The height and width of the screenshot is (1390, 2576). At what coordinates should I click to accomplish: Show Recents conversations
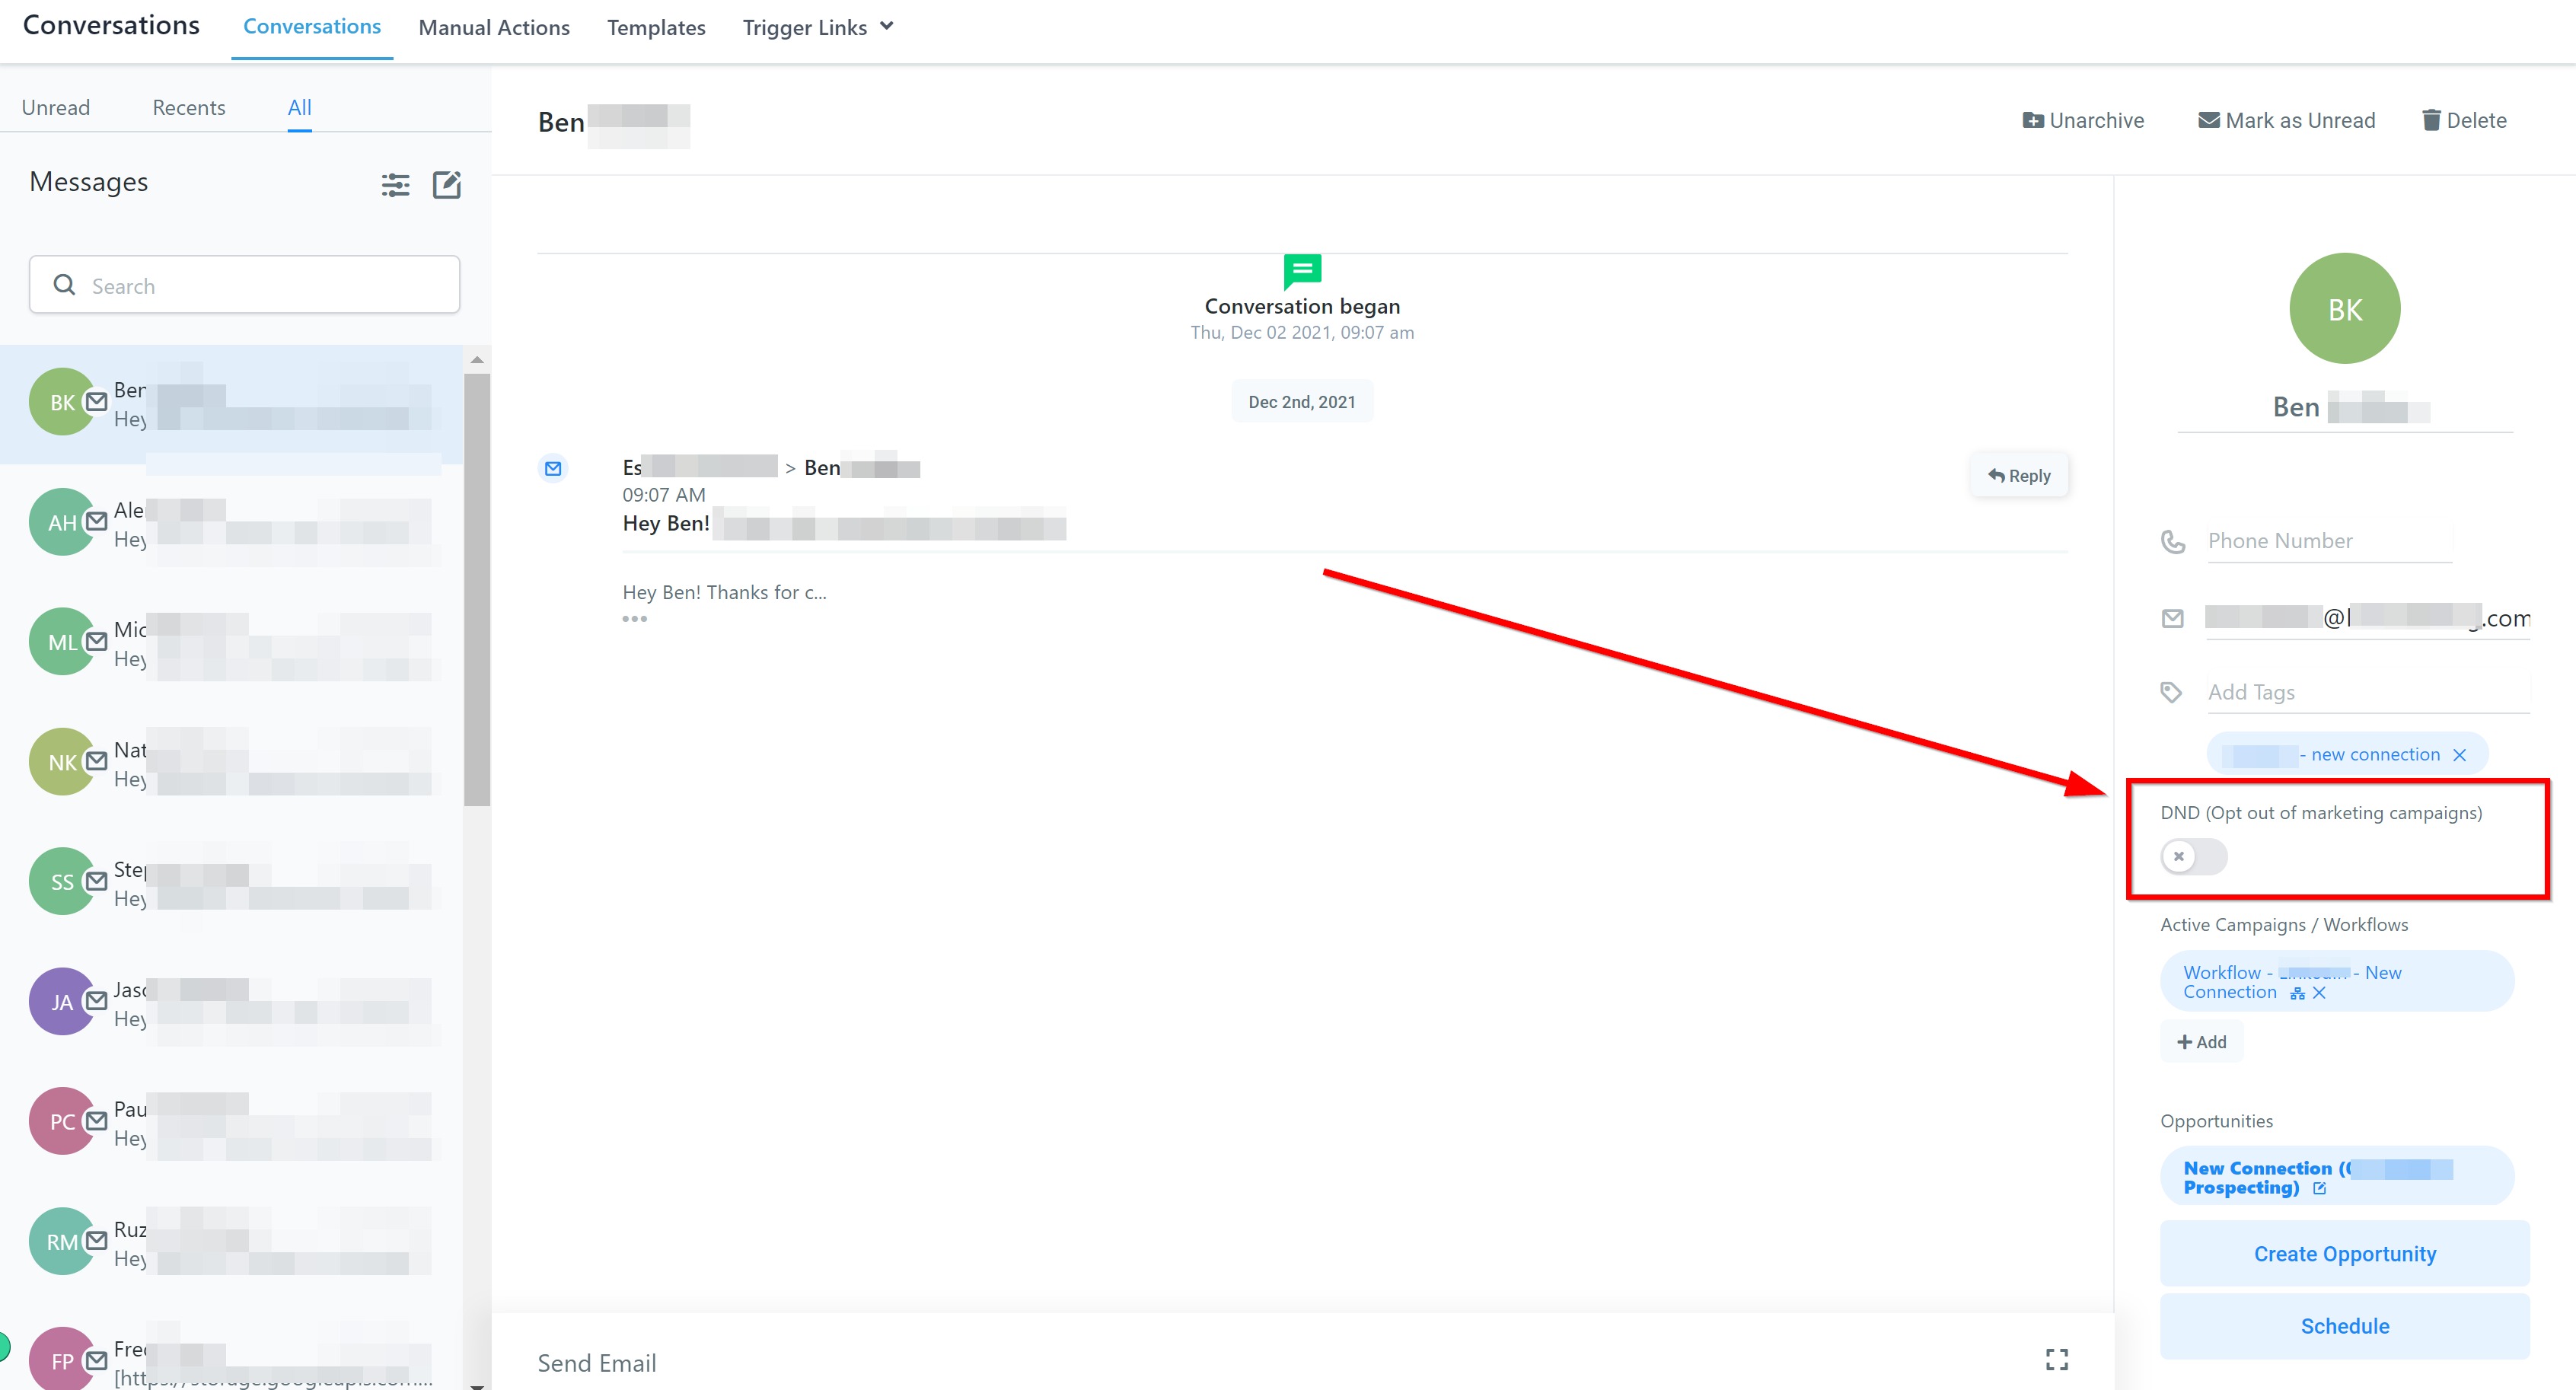189,107
